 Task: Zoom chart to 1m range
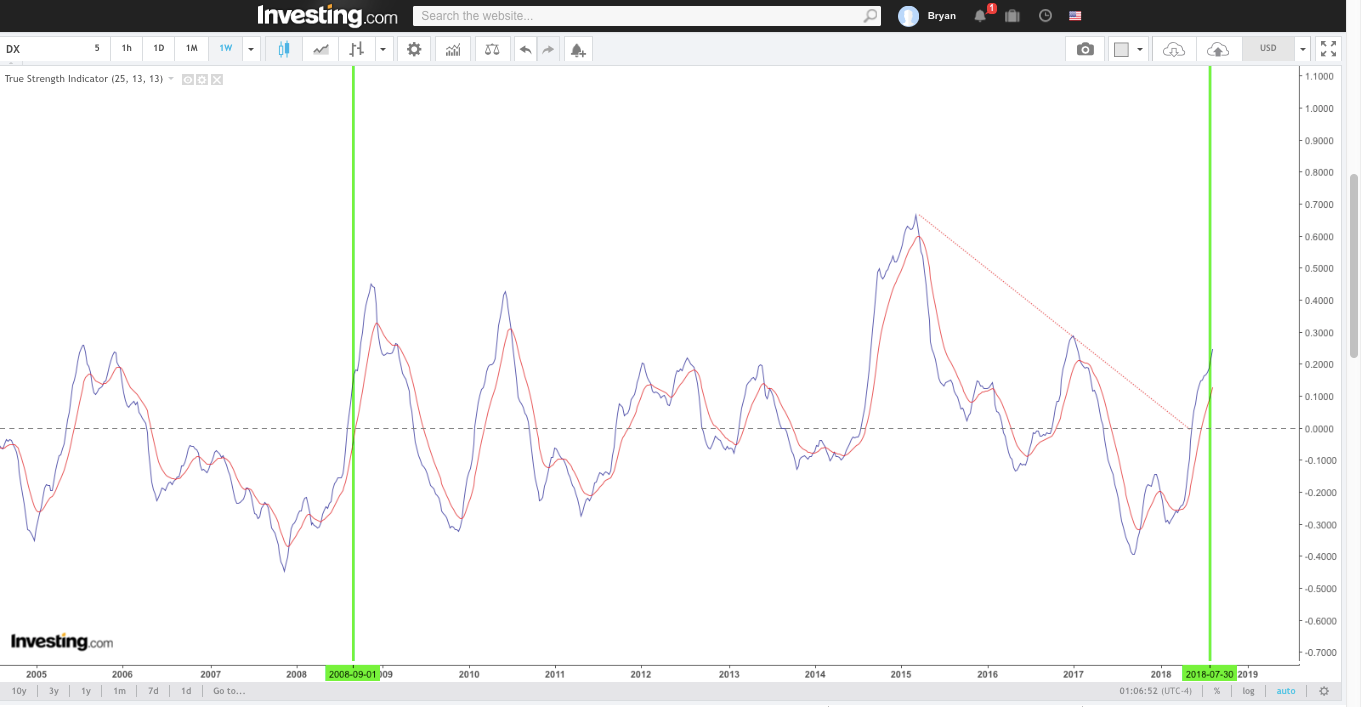point(119,691)
